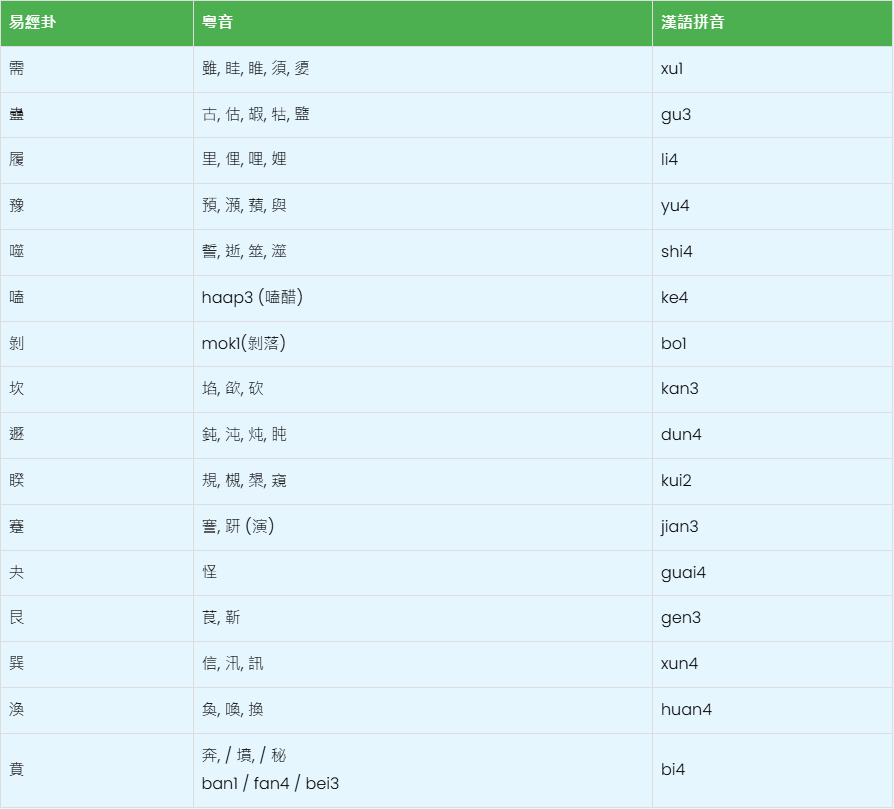The width and height of the screenshot is (894, 809).
Task: Click the hexagram 夬 in the guai4 row
Action: pyautogui.click(x=17, y=572)
